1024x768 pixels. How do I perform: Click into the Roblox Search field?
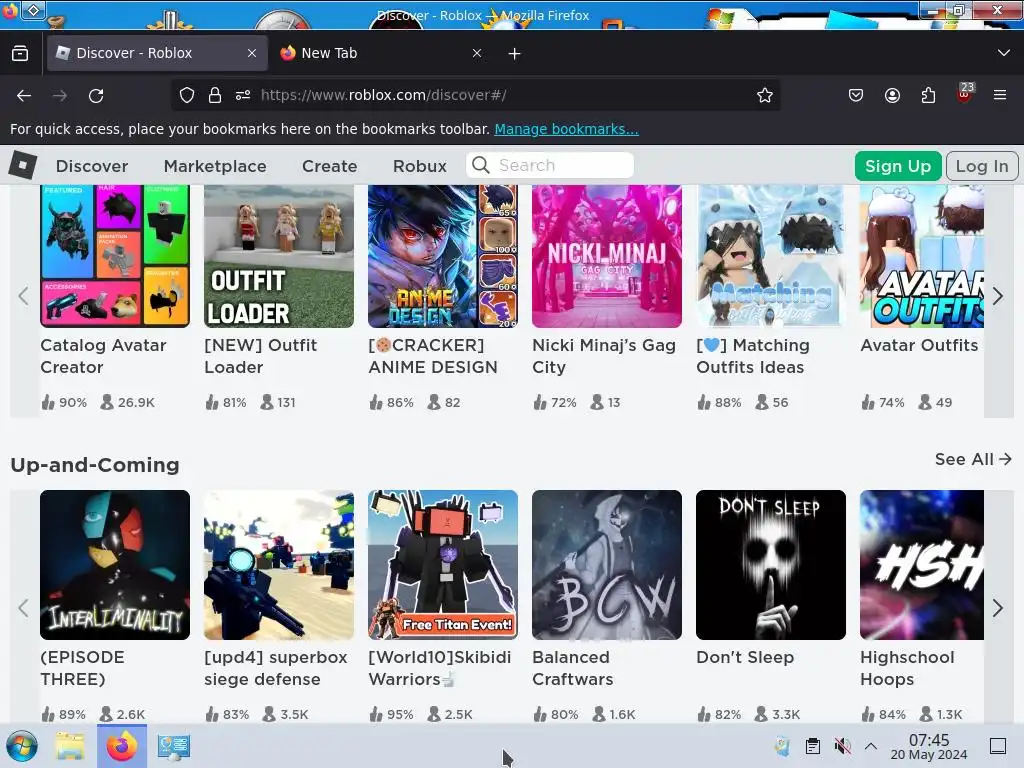click(x=550, y=165)
